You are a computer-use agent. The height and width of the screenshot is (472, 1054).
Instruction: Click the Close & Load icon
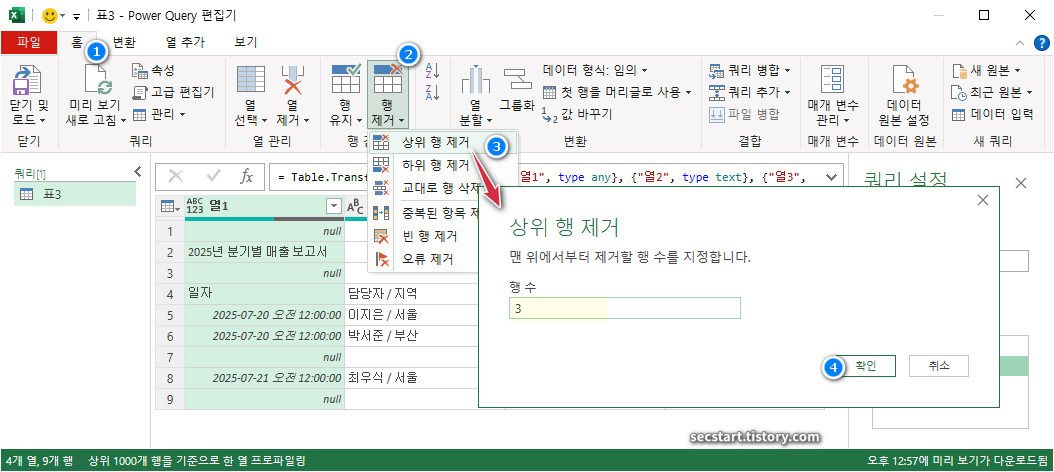(27, 80)
